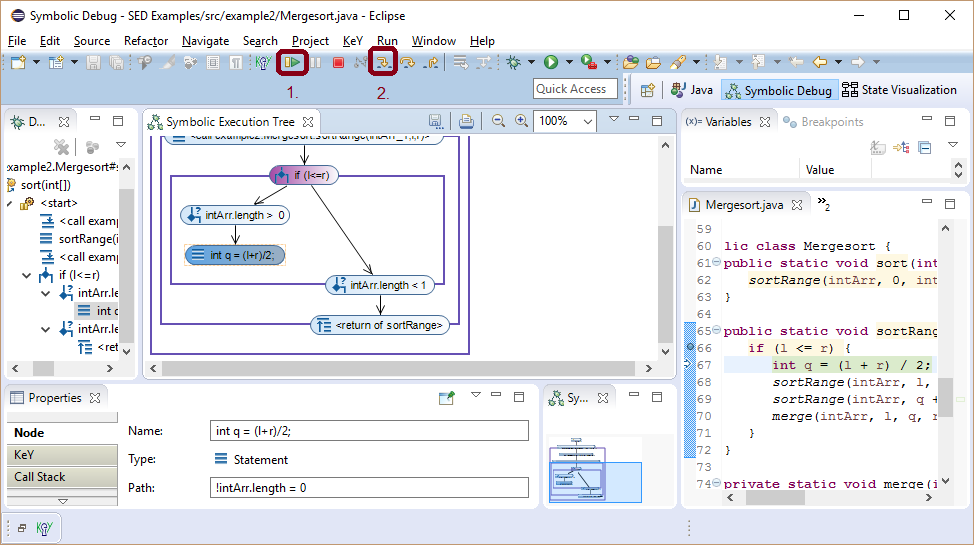974x545 pixels.
Task: Click the Resume execution button
Action: (292, 62)
